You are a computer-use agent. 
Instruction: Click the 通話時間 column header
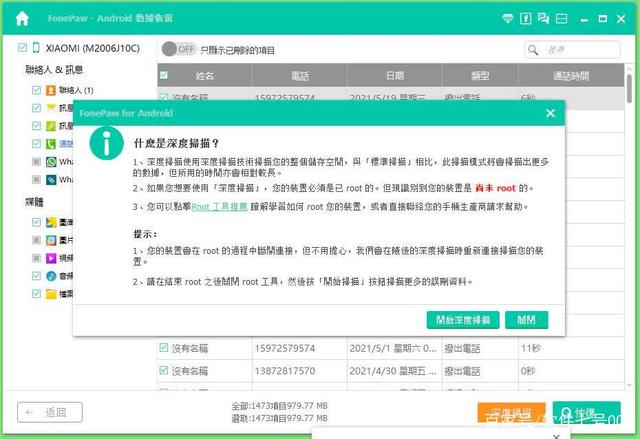(571, 75)
